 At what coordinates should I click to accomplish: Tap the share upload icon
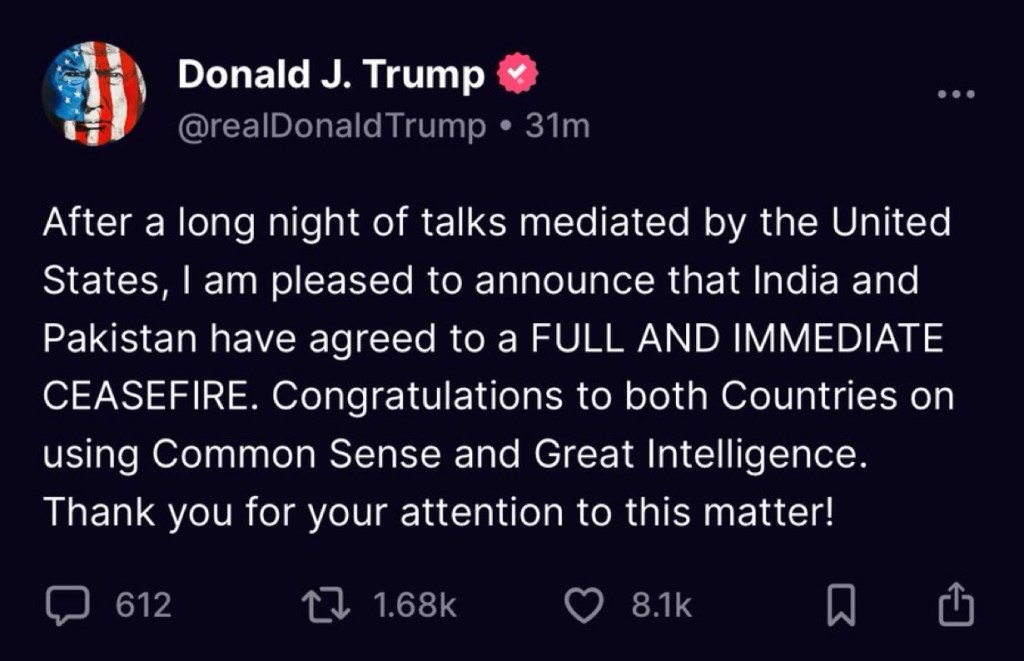957,605
